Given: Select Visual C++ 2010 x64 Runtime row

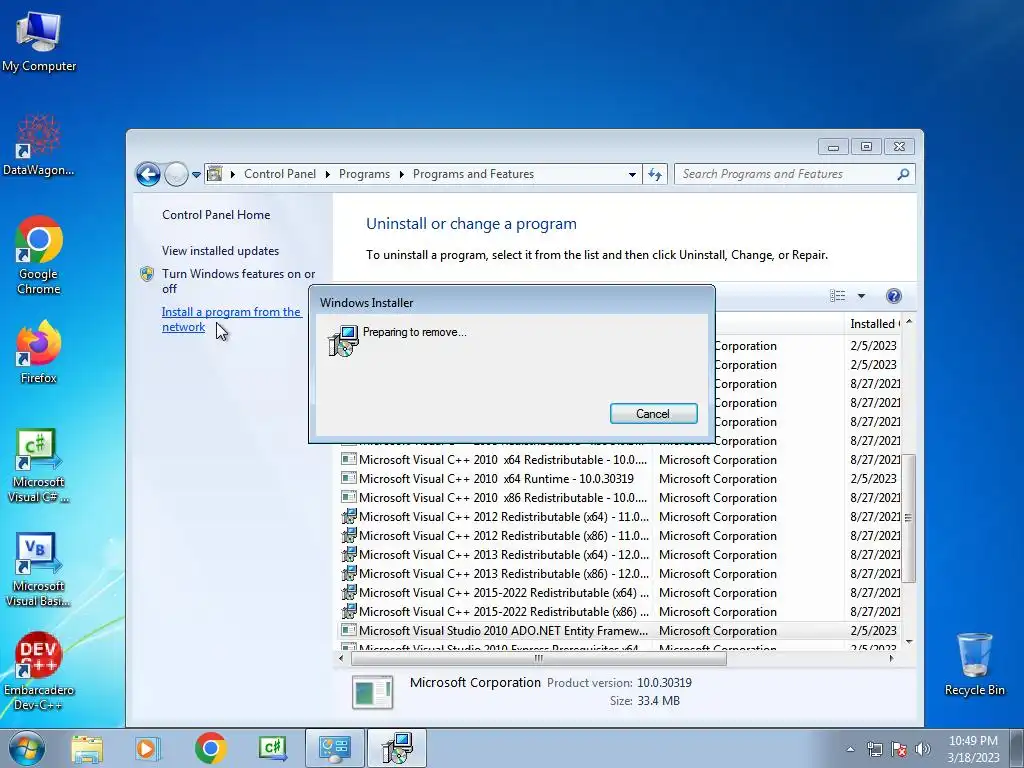Looking at the screenshot, I should coord(619,479).
